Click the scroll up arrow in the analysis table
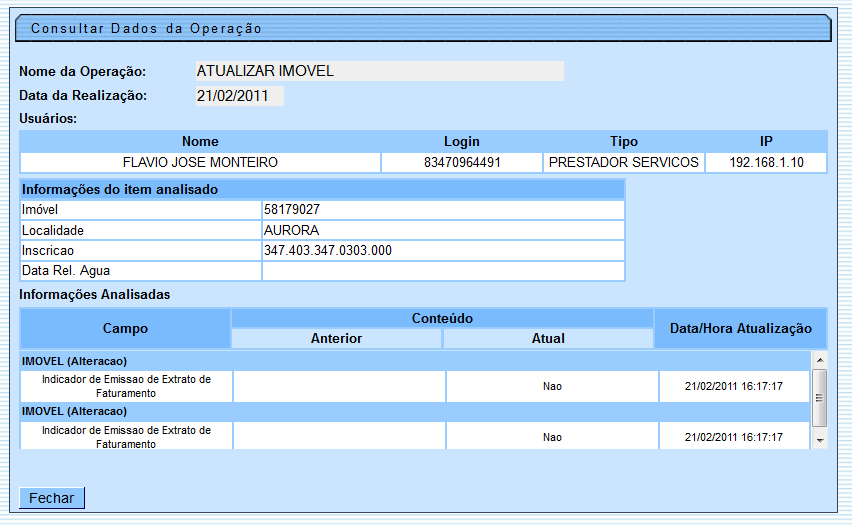This screenshot has width=852, height=527. [x=819, y=359]
